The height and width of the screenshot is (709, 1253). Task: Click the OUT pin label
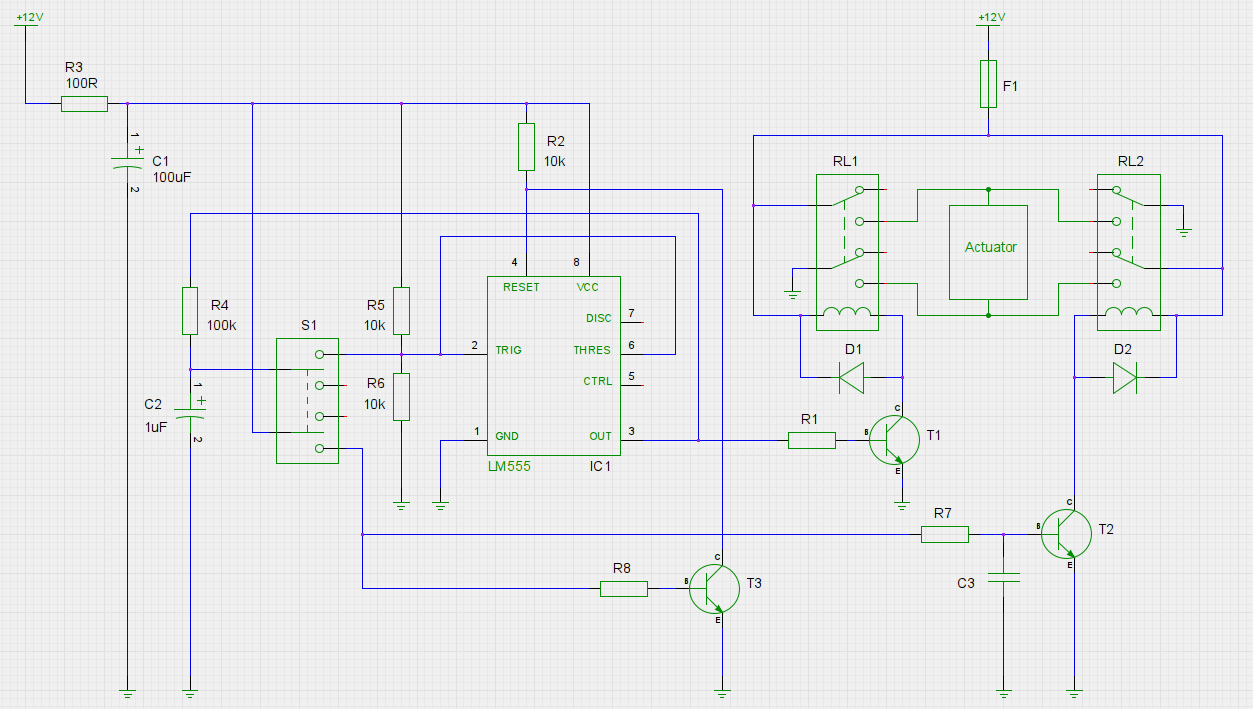(x=600, y=436)
